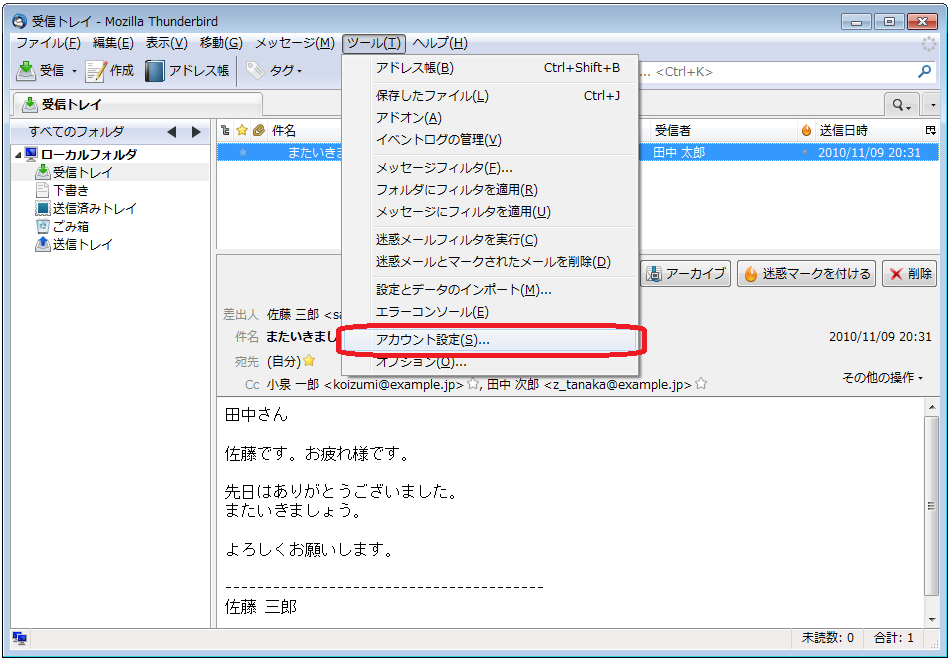
Task: Open the ヘルプ(H) menu
Action: pos(440,43)
